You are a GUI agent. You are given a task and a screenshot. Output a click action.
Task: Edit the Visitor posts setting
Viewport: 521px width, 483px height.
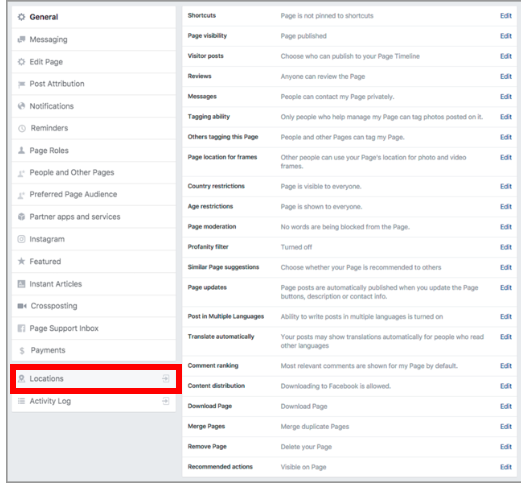tap(506, 56)
